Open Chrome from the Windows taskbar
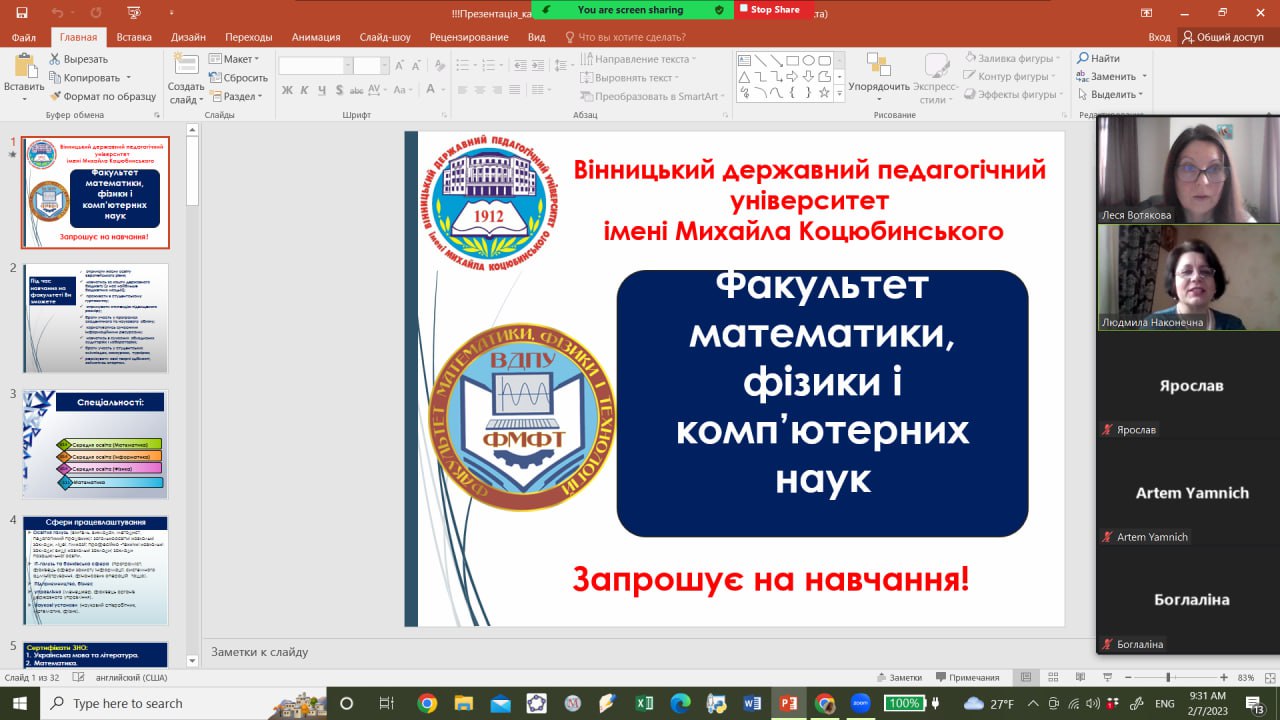Viewport: 1280px width, 720px height. [x=427, y=703]
